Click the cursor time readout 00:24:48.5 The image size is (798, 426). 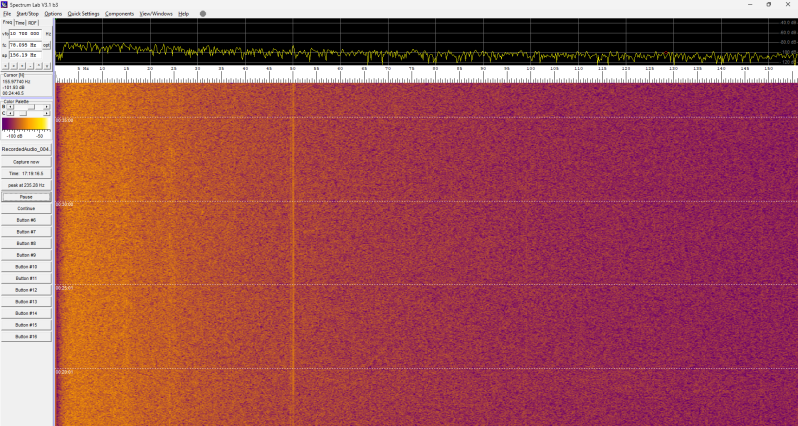coord(13,93)
